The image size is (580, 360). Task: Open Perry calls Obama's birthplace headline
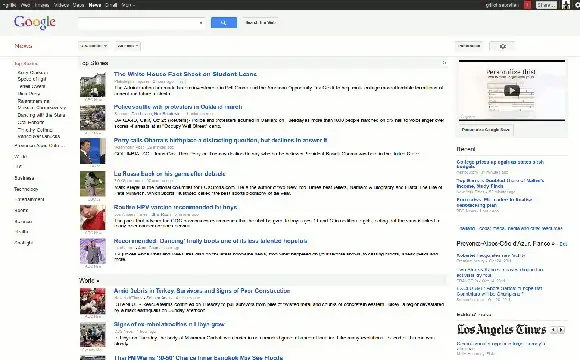[x=220, y=140]
